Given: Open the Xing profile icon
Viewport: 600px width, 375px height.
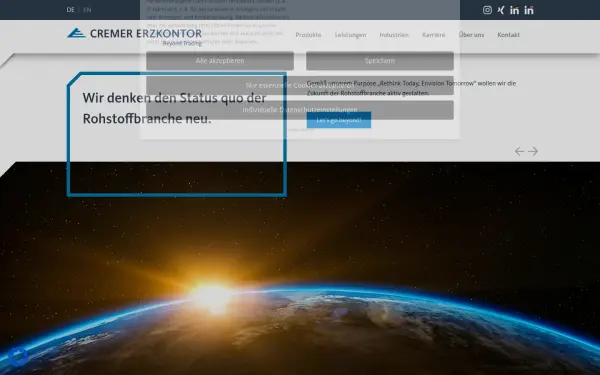Looking at the screenshot, I should 501,10.
